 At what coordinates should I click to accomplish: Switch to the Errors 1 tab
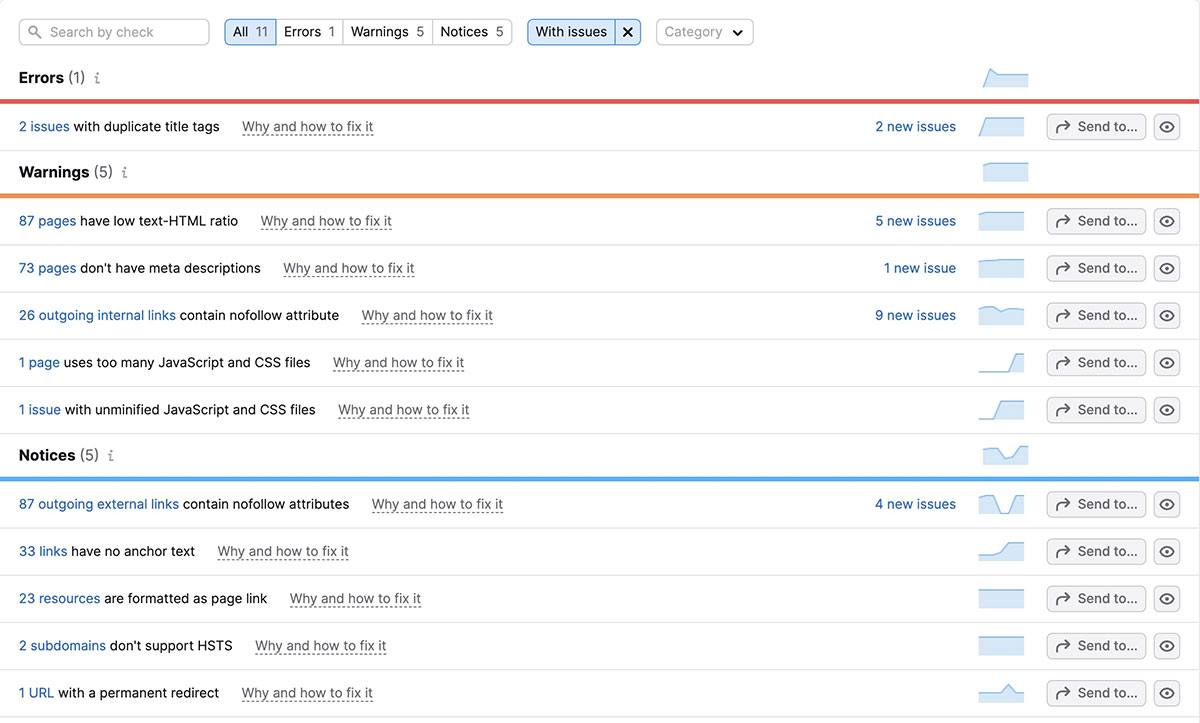(x=309, y=32)
